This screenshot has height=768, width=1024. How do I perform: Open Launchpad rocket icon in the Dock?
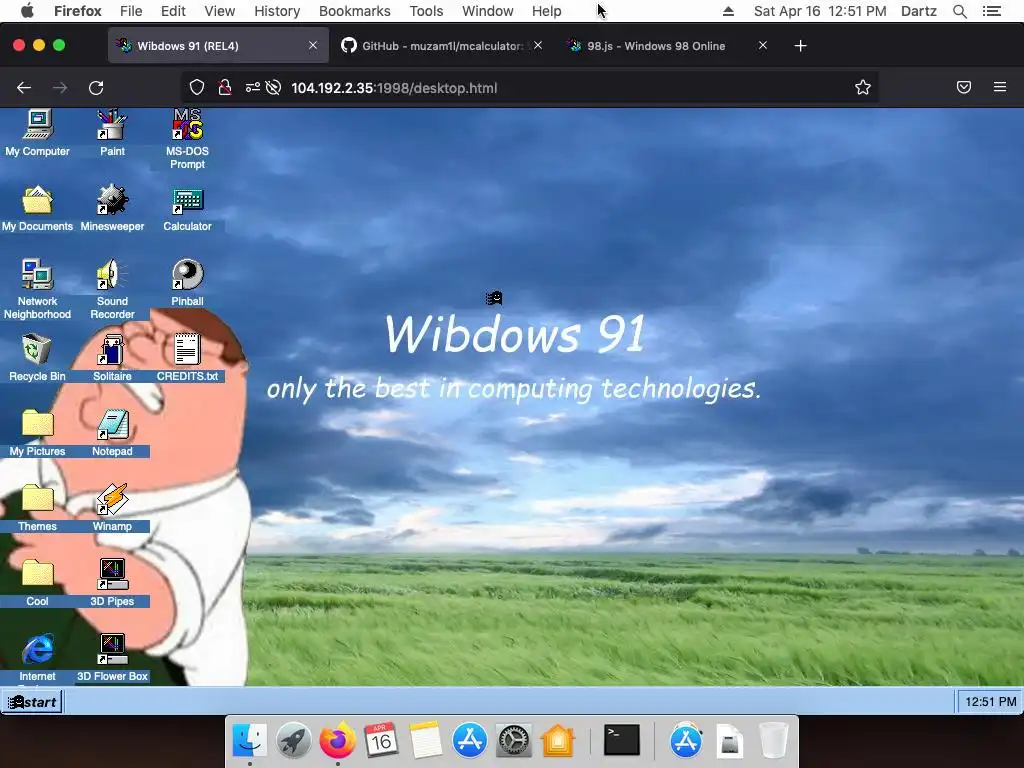[x=294, y=741]
